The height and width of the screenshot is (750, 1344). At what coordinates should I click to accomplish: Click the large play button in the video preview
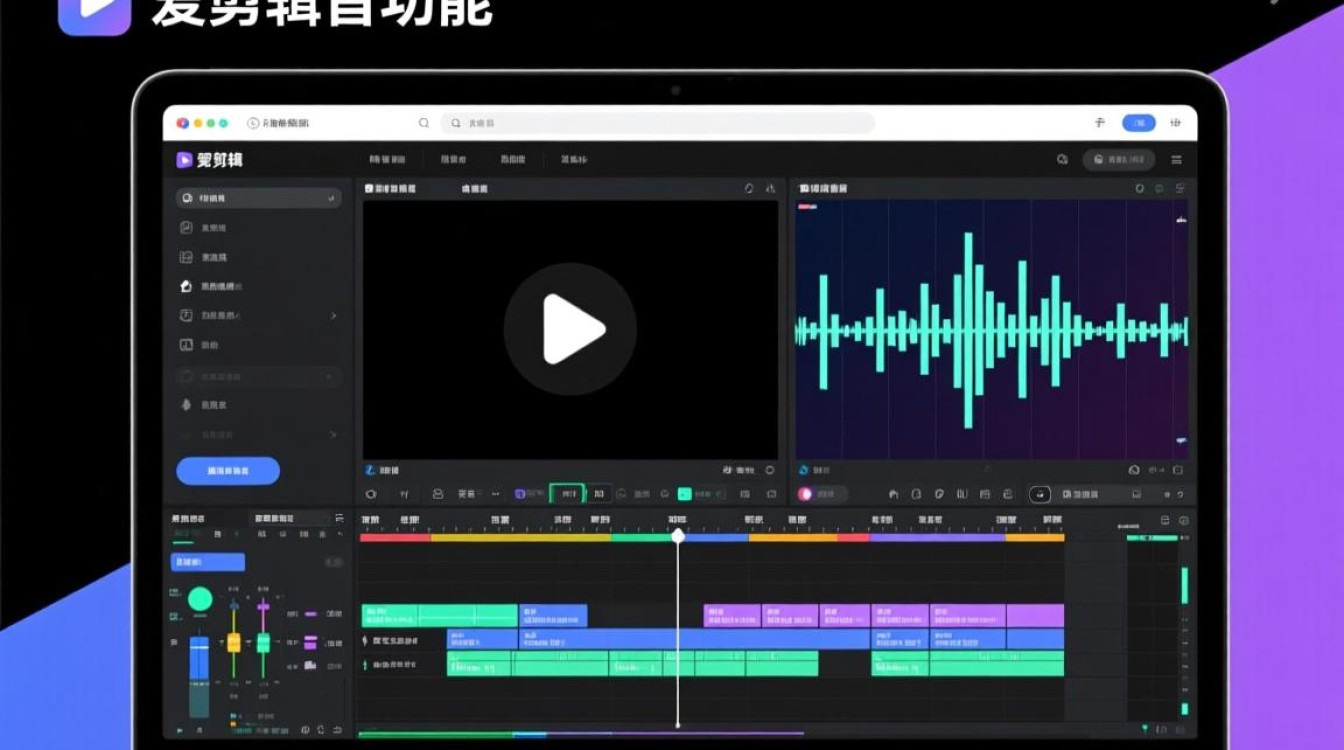[570, 329]
